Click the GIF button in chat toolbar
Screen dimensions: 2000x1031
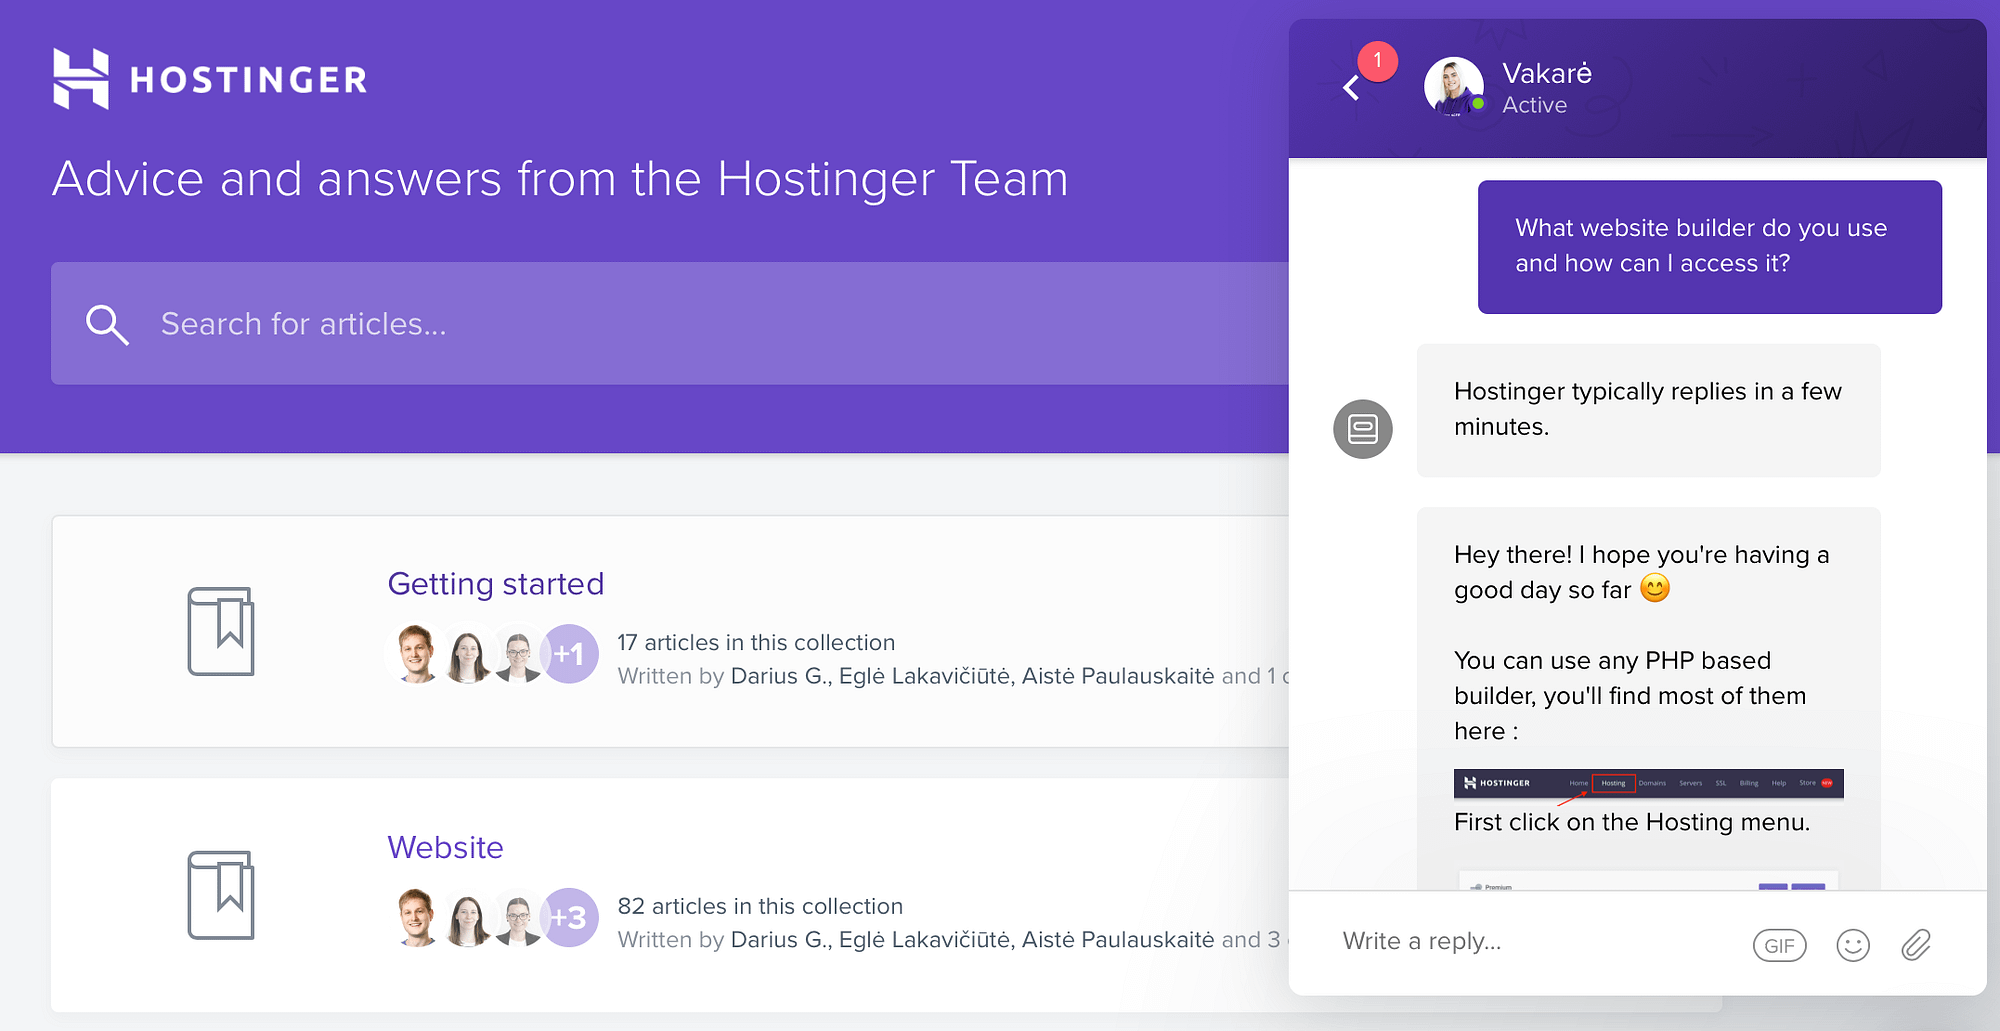click(1778, 944)
